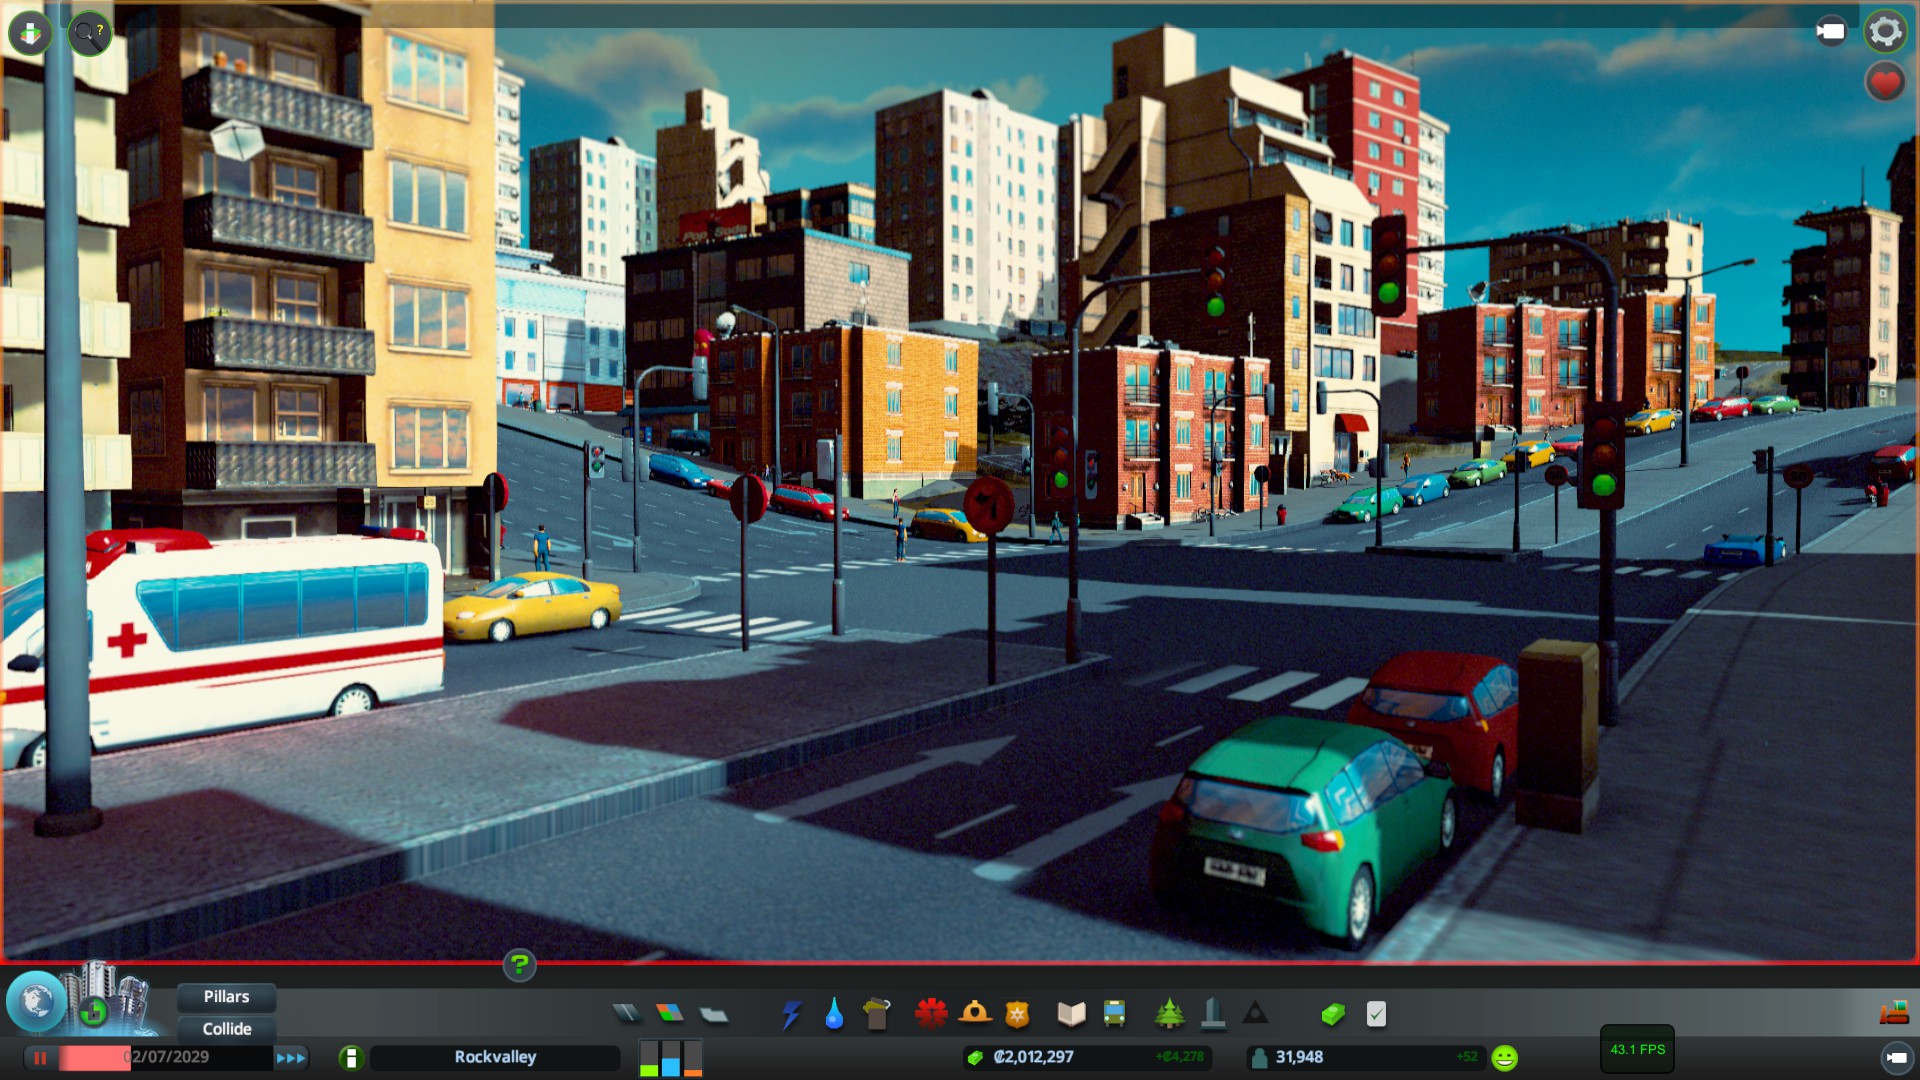The height and width of the screenshot is (1080, 1920).
Task: Open Water and Sewage menu
Action: point(834,1015)
